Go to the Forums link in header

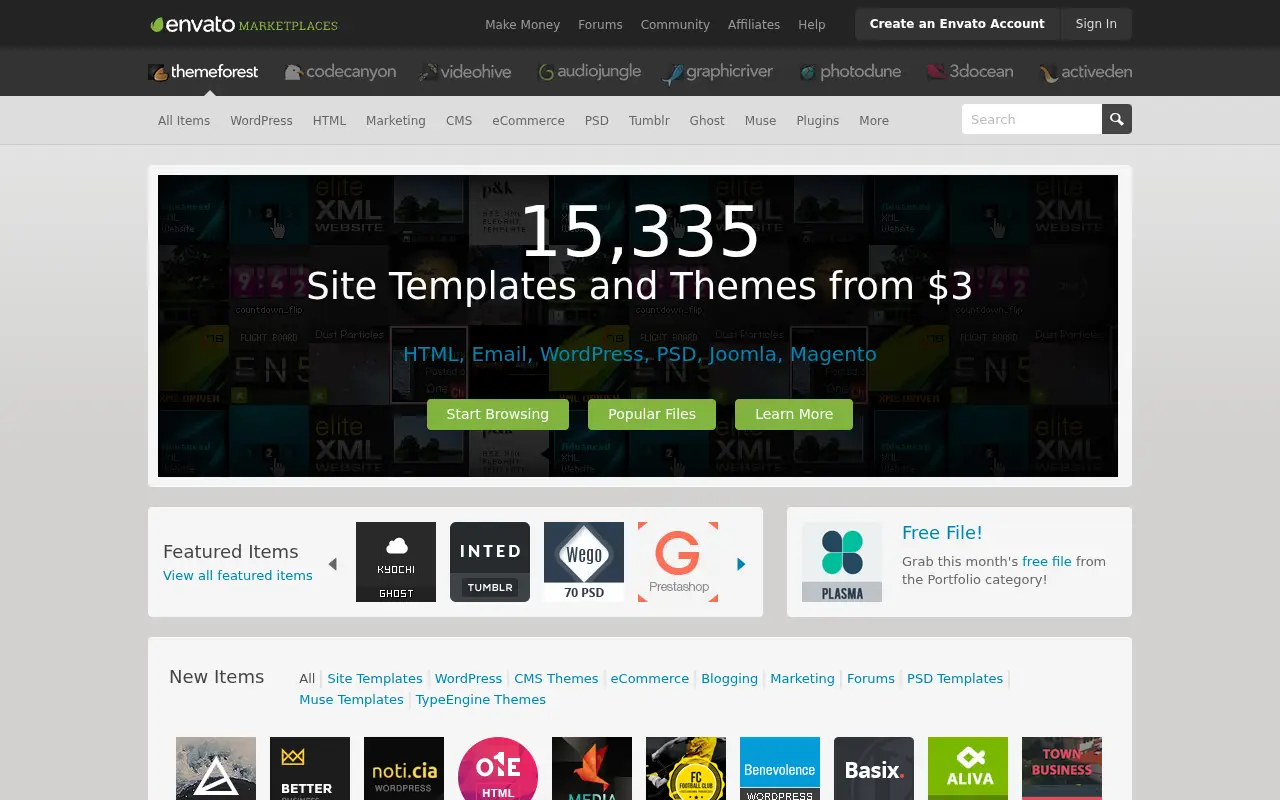(600, 24)
